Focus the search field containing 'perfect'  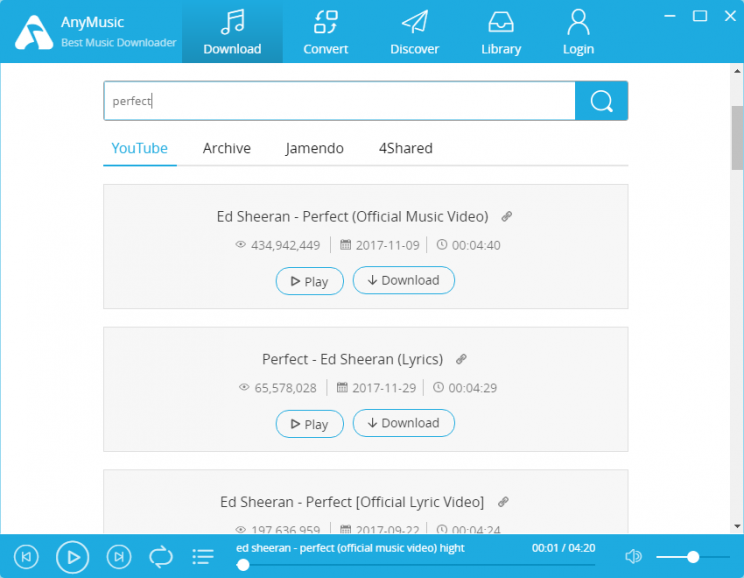coord(339,101)
